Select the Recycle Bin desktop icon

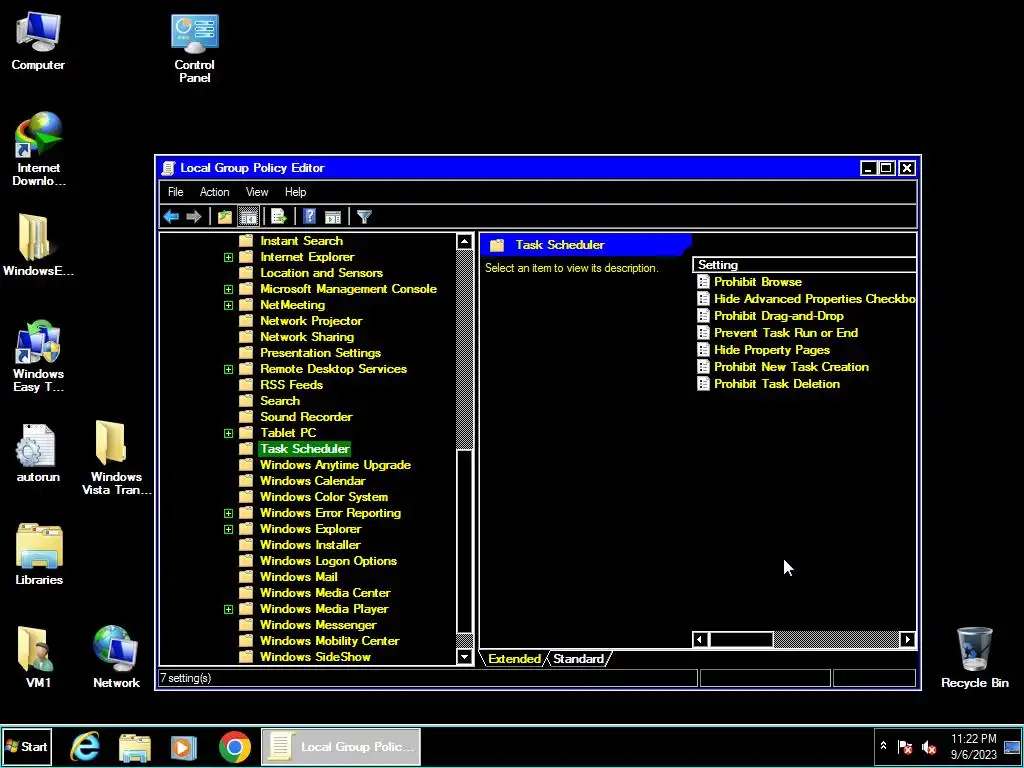click(974, 657)
